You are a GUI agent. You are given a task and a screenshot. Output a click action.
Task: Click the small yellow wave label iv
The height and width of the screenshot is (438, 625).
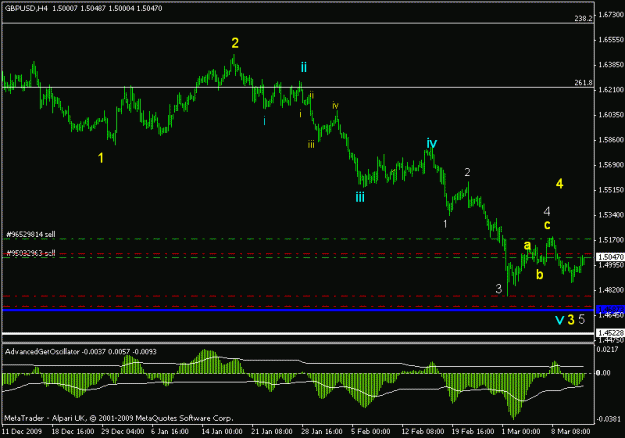pos(335,106)
